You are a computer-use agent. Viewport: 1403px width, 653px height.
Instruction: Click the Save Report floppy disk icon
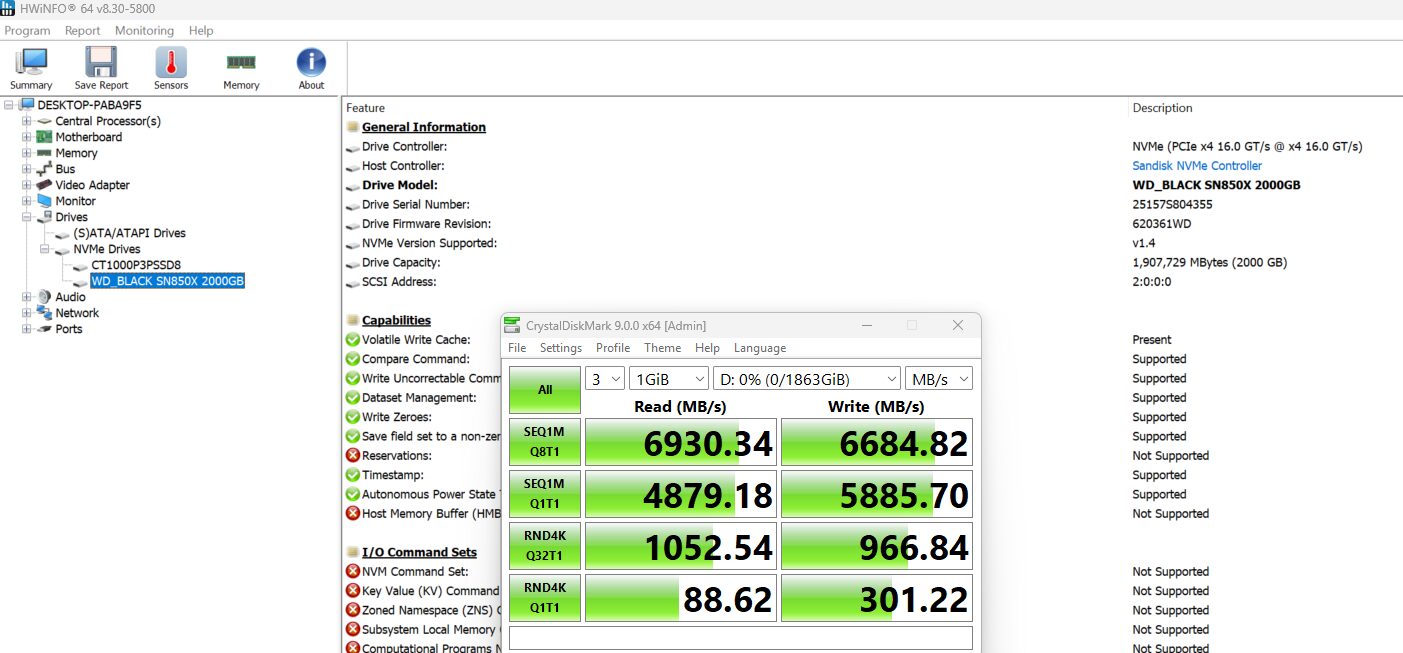click(101, 62)
